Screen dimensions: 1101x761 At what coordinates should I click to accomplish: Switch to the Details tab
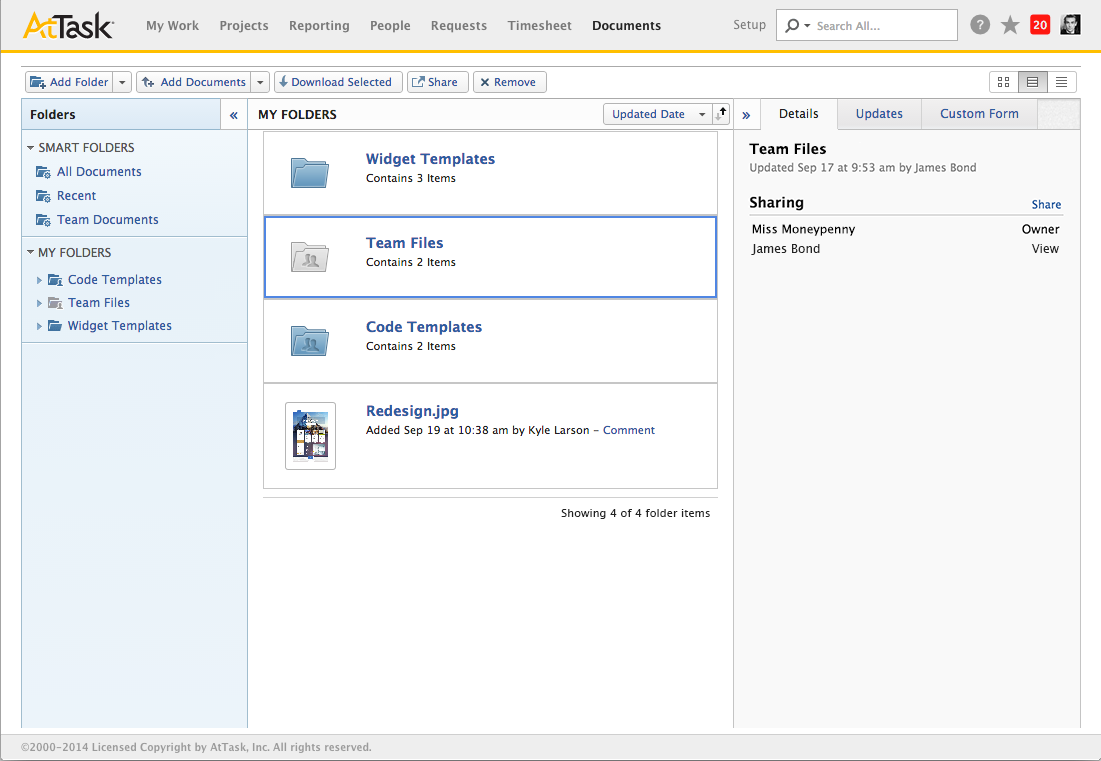pos(798,114)
